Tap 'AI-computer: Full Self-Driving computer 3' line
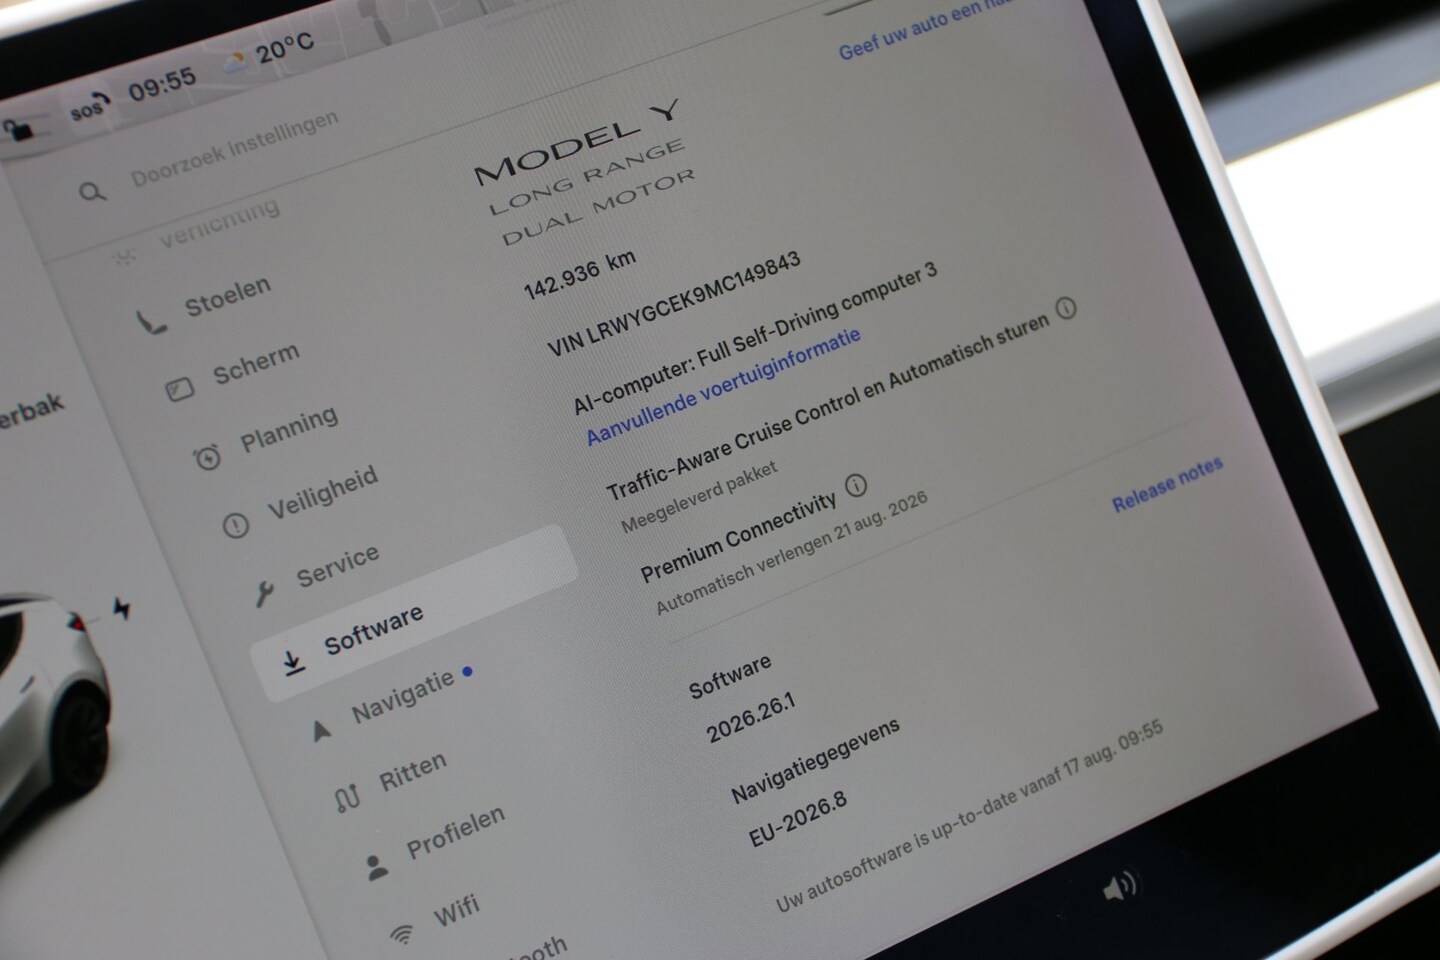 click(755, 340)
